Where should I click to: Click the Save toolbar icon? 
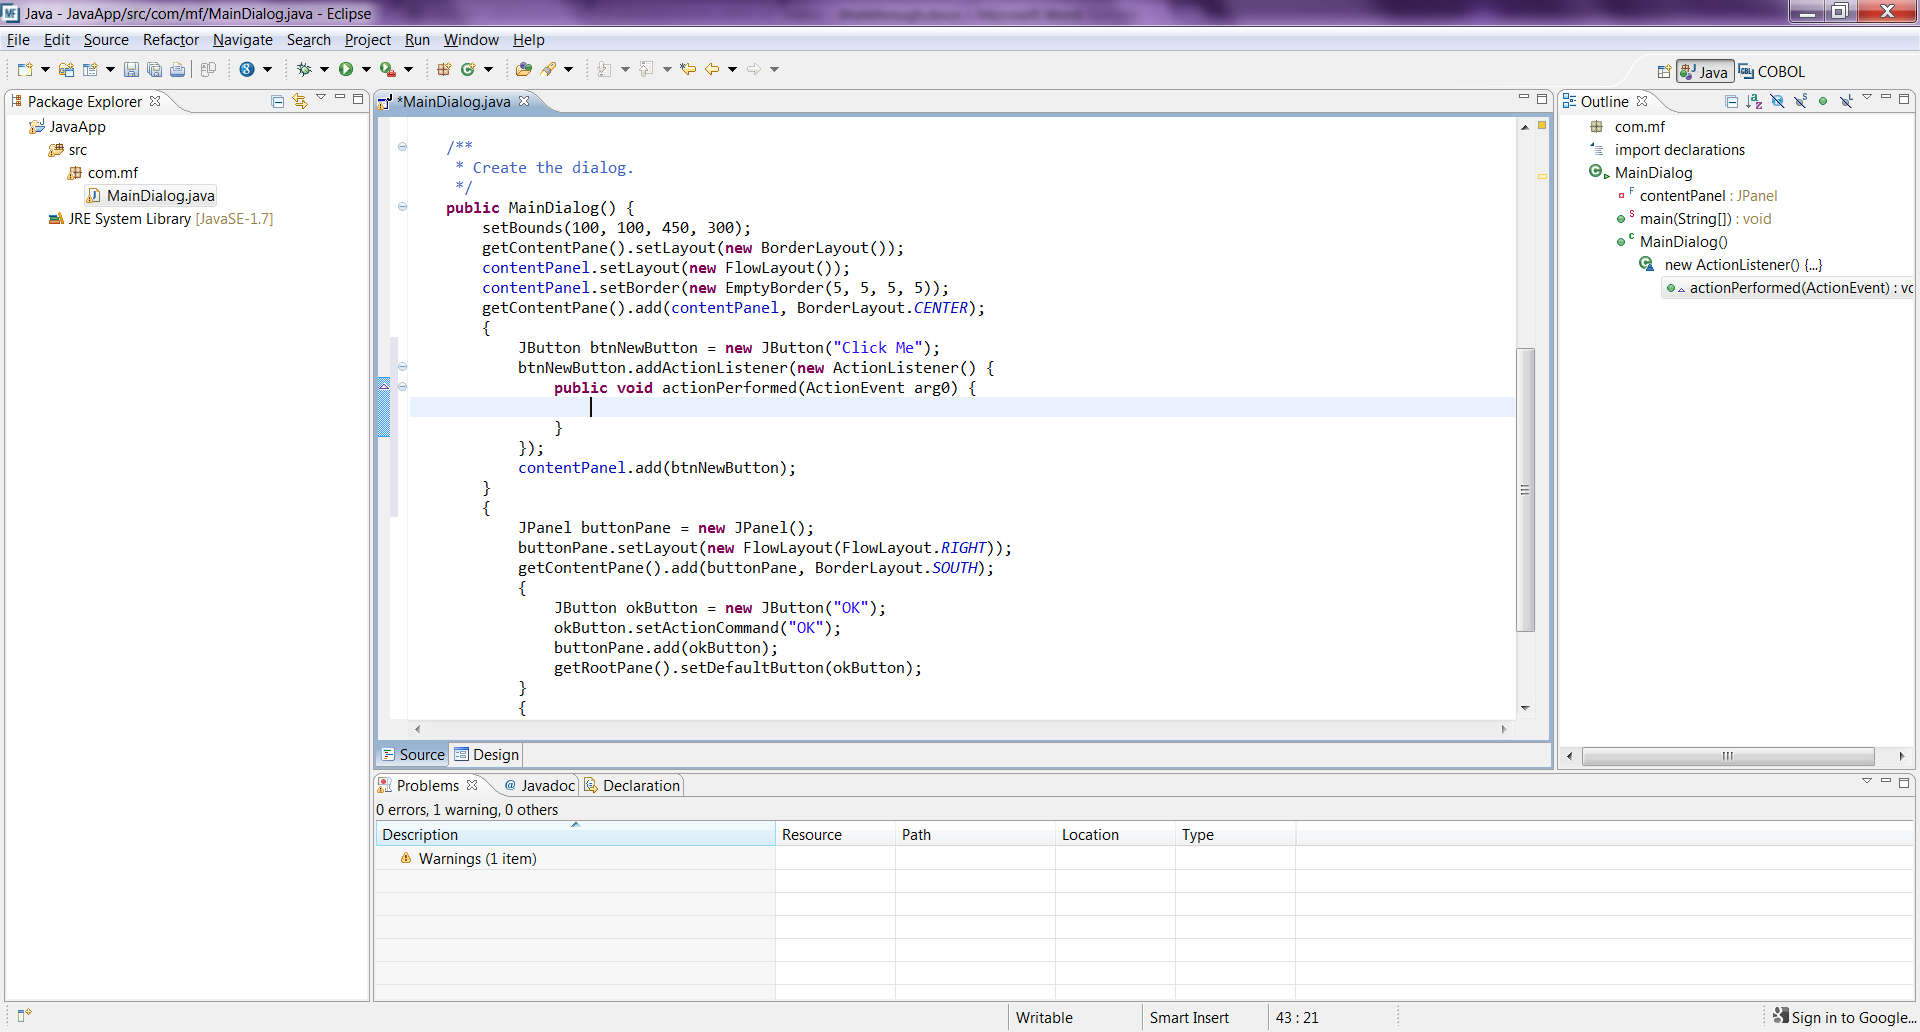131,70
